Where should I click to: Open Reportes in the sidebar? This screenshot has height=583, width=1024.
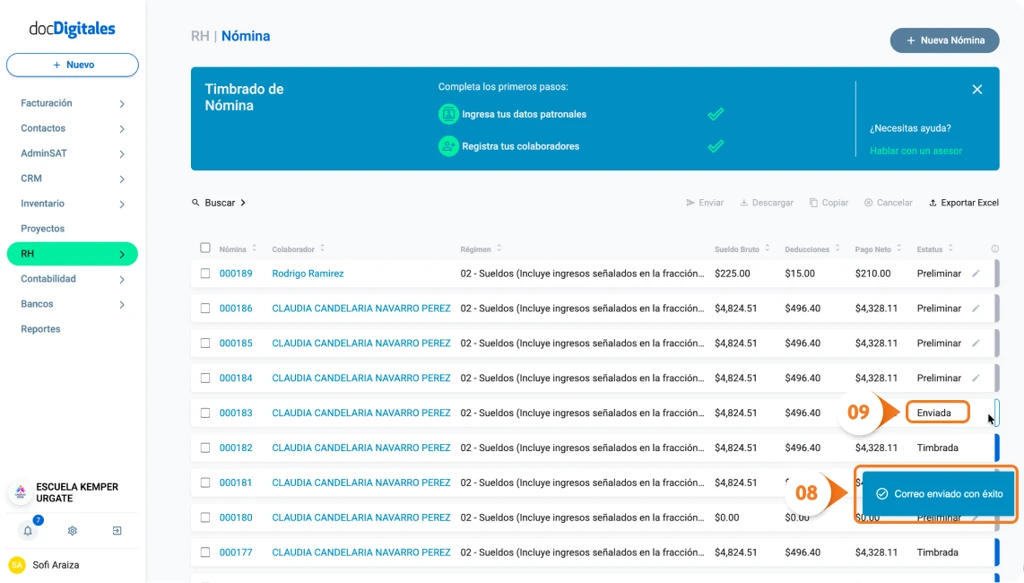click(x=40, y=329)
